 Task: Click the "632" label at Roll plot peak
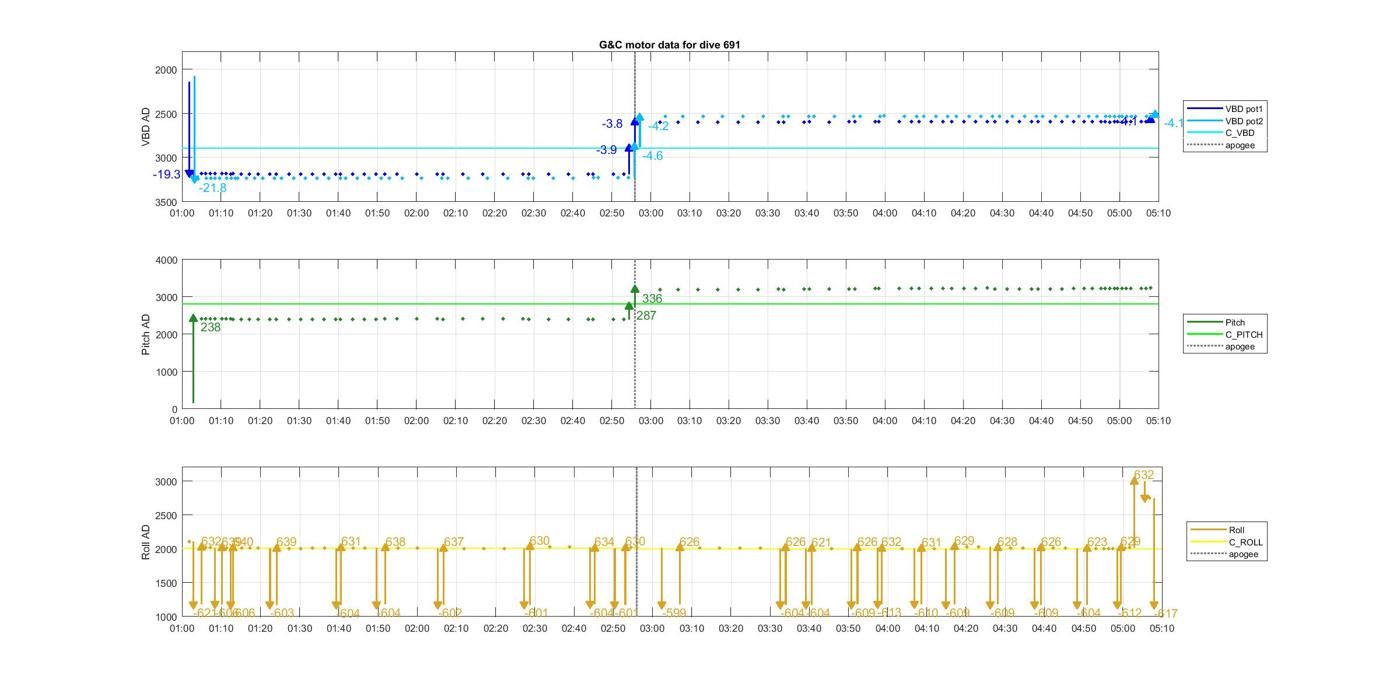tap(1144, 475)
